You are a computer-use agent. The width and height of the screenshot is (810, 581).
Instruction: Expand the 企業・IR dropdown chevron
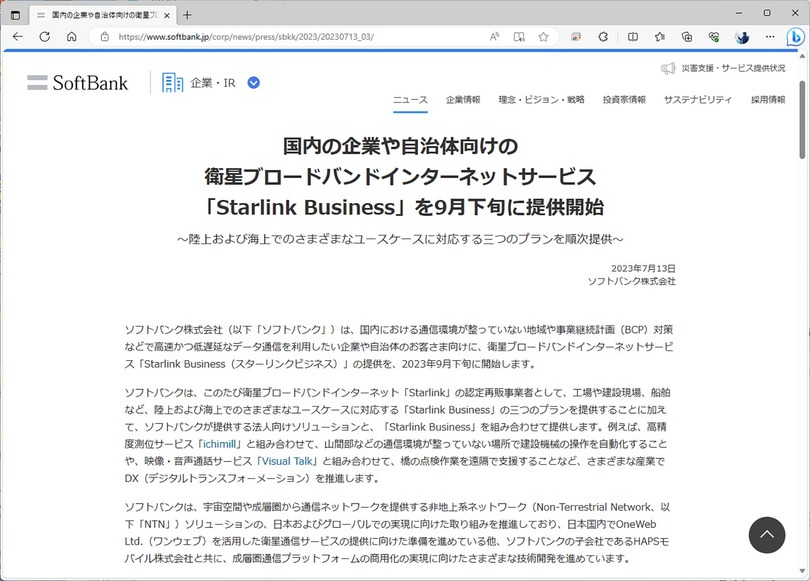254,83
